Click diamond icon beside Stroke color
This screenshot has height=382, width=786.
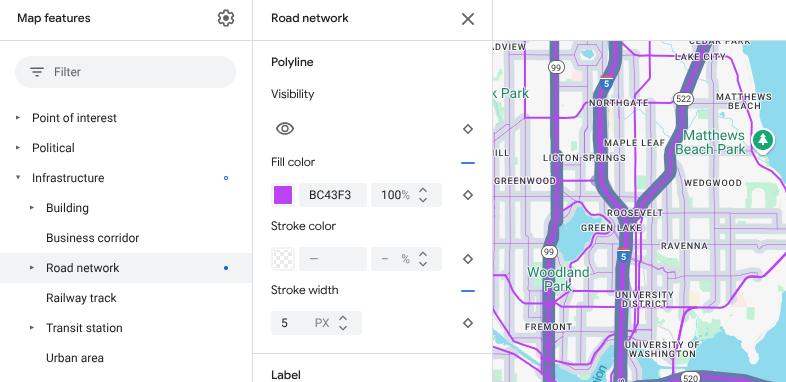pyautogui.click(x=468, y=259)
